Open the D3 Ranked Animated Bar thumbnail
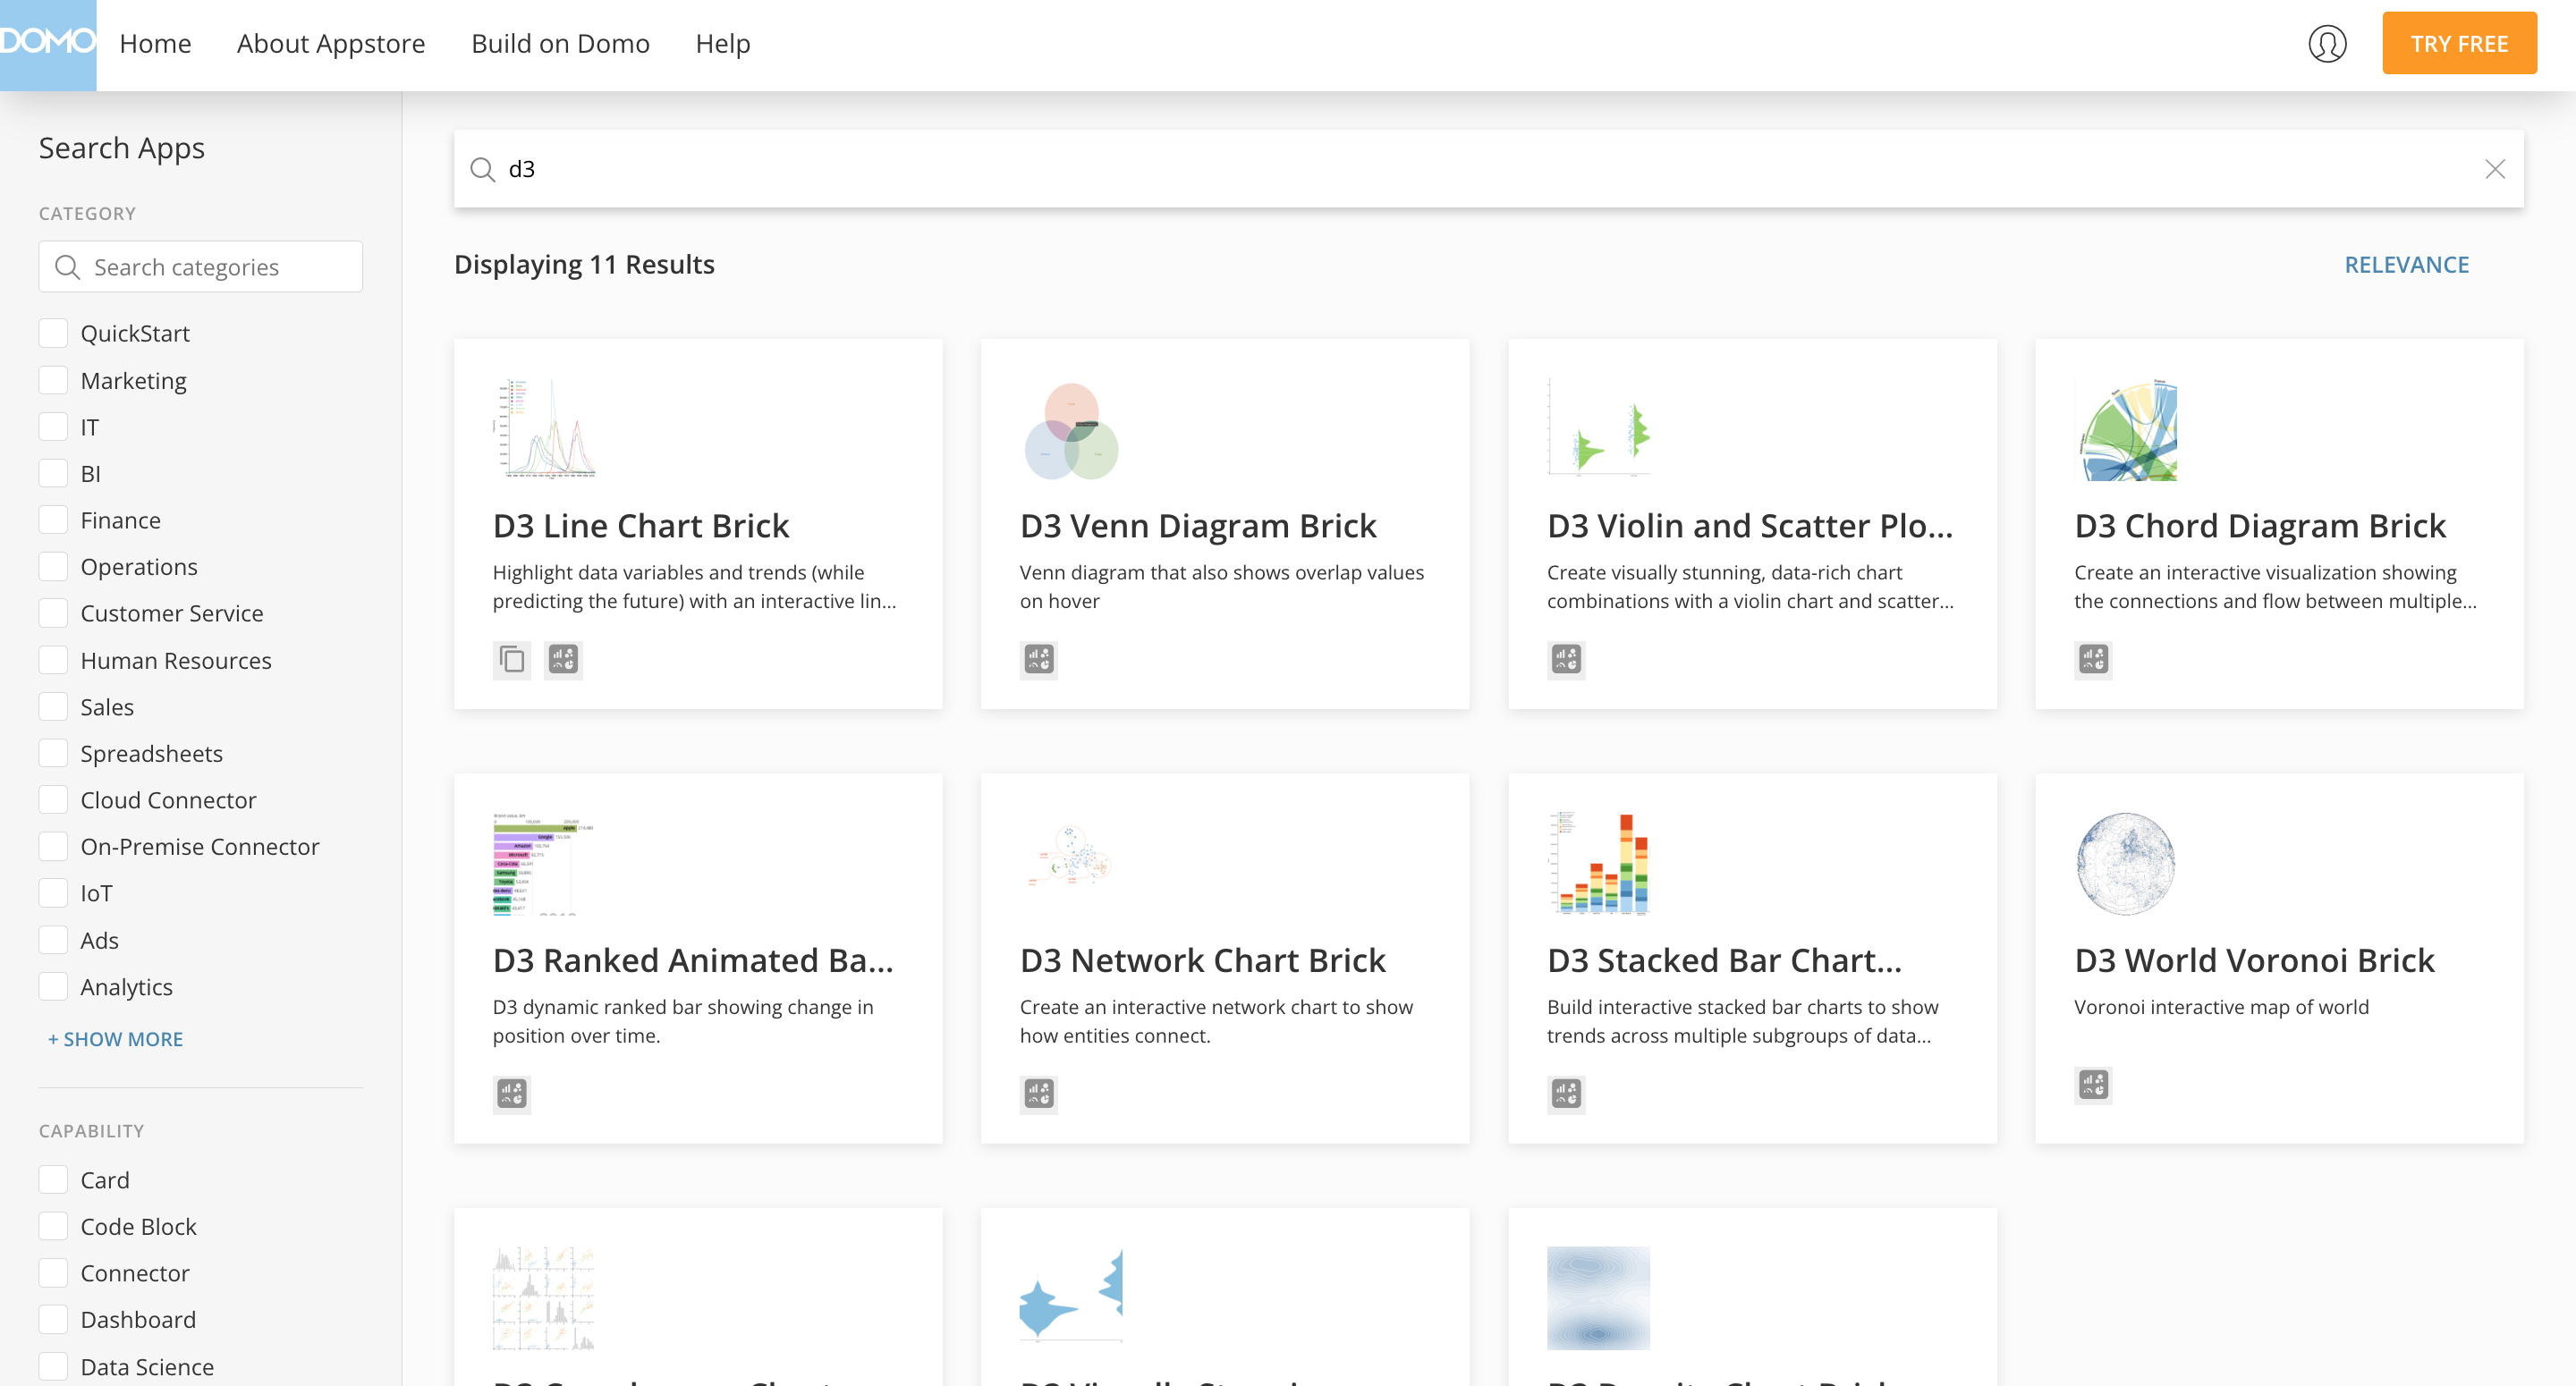Viewport: 2576px width, 1386px height. 543,864
